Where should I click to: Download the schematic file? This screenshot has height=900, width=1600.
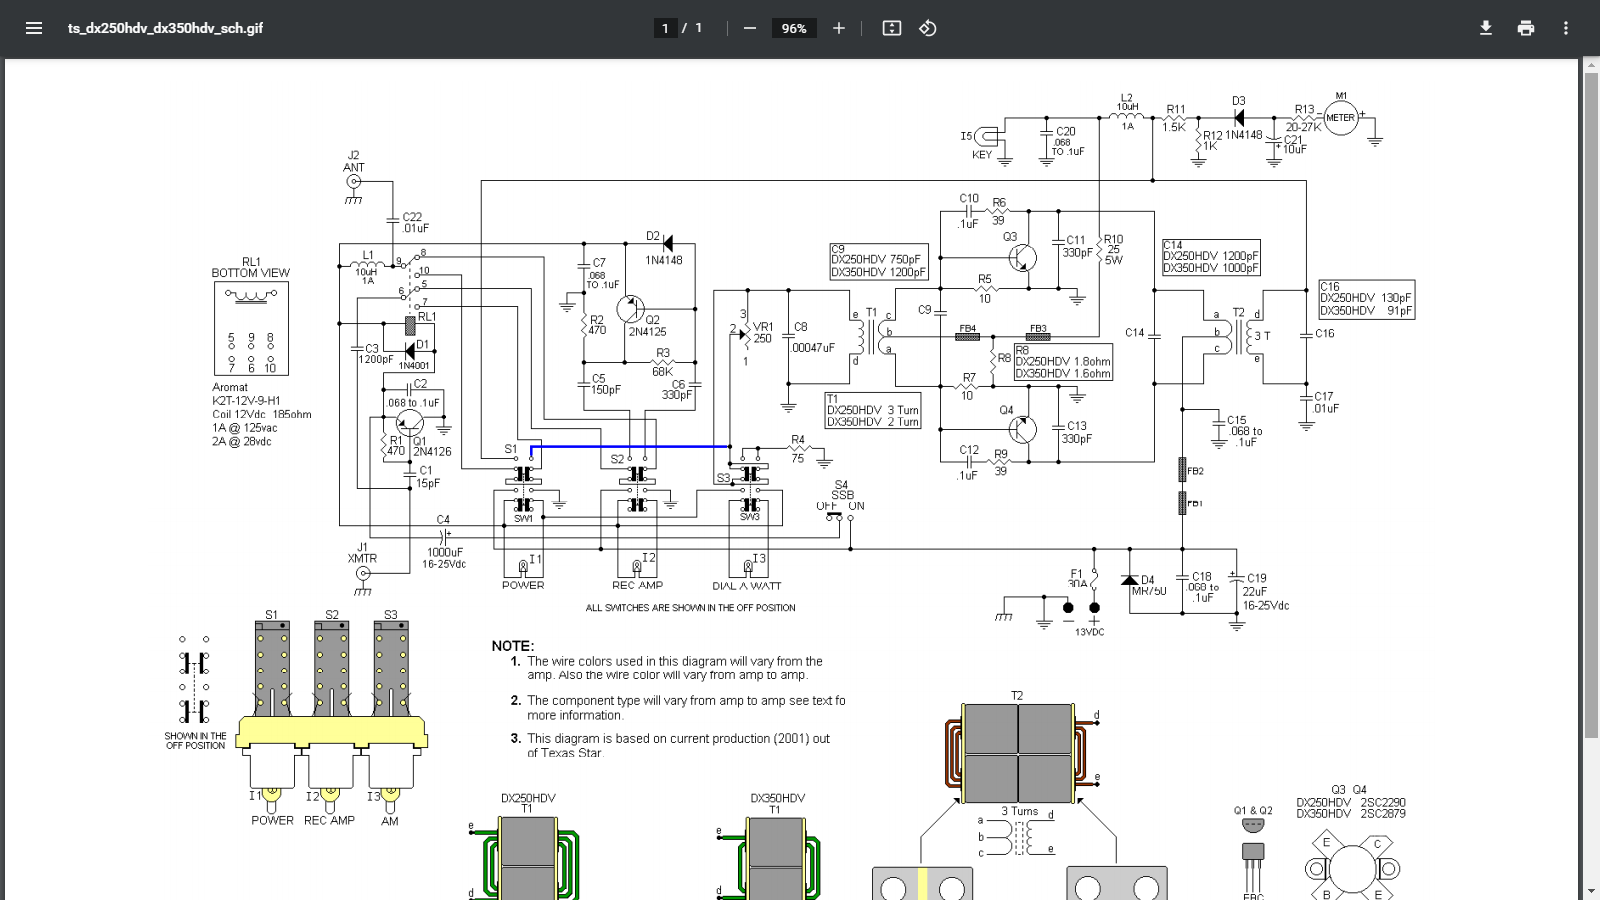click(x=1486, y=28)
